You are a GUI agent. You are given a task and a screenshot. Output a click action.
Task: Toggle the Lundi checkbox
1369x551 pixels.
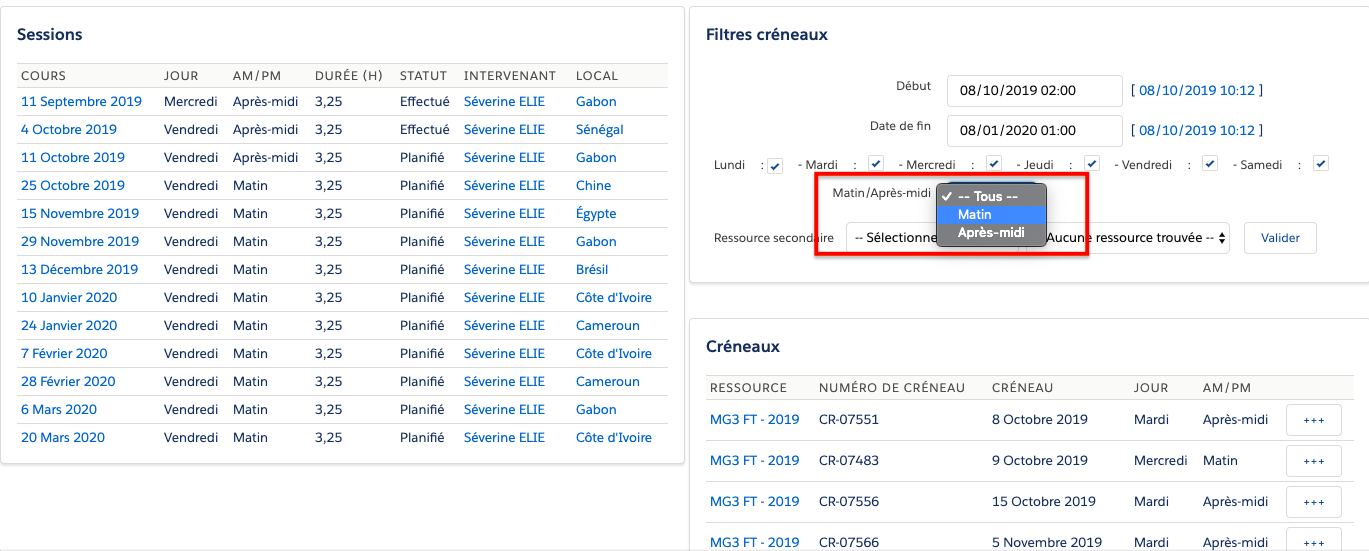click(775, 166)
